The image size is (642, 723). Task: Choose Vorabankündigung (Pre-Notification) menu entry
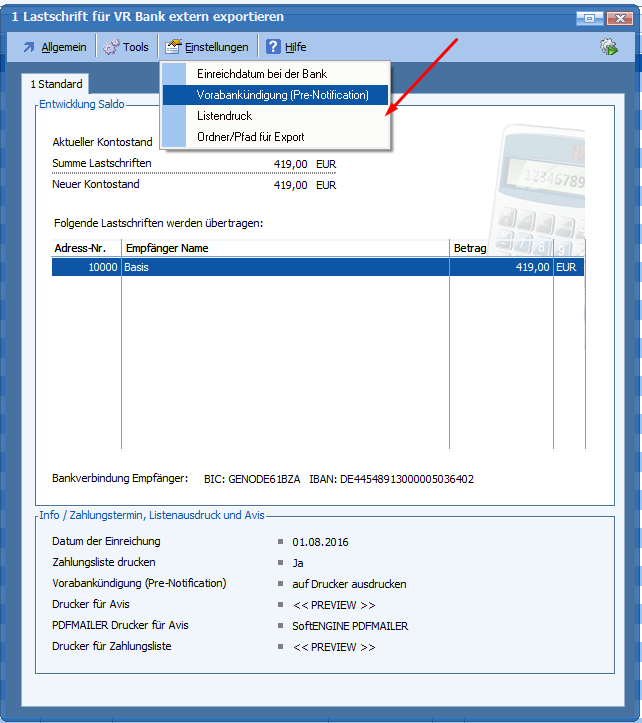[283, 95]
